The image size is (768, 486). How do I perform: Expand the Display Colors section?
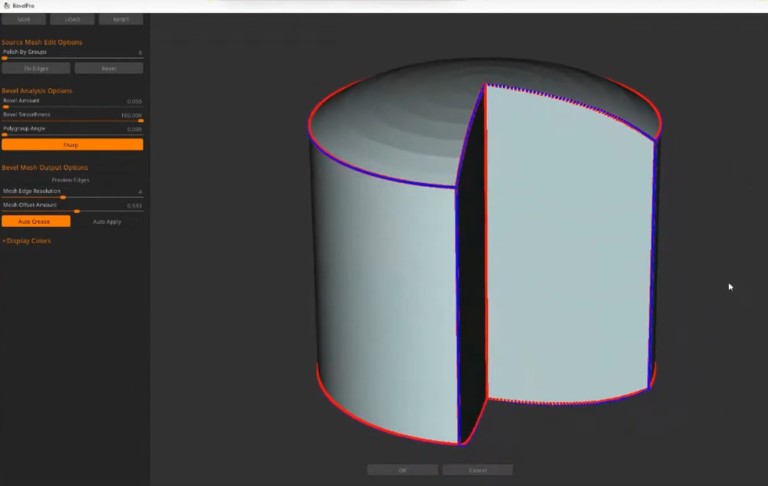click(27, 241)
